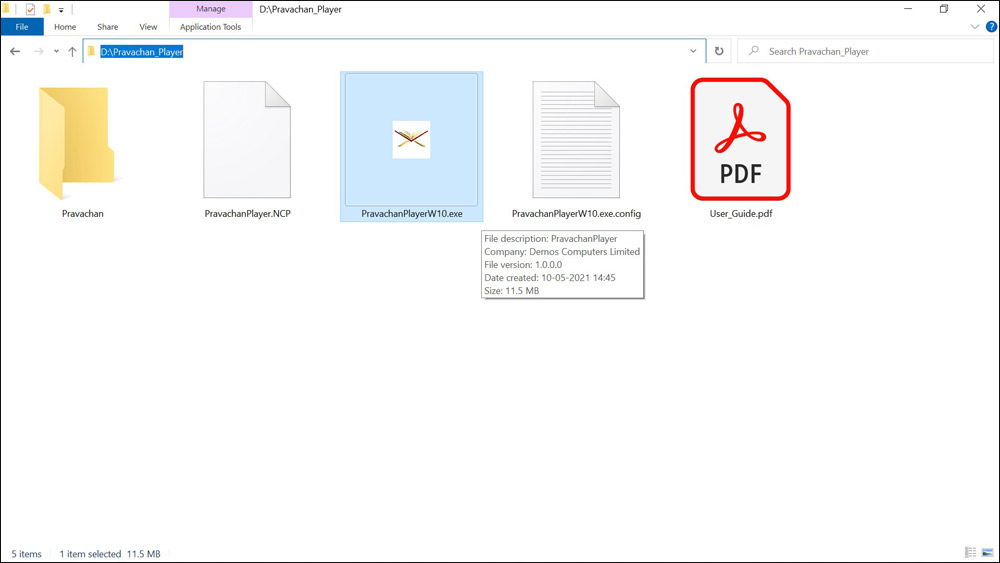Go back with the Back arrow
The image size is (1000, 563).
(15, 52)
